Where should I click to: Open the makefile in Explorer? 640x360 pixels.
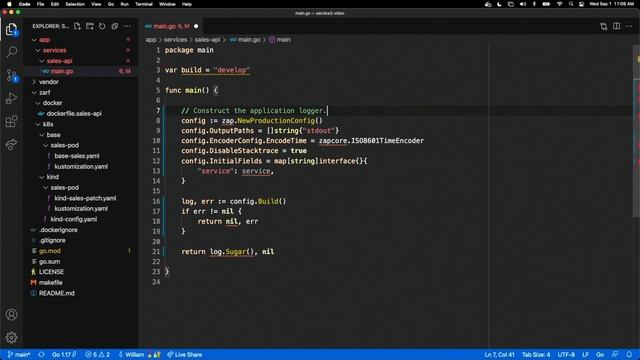pyautogui.click(x=81, y=282)
